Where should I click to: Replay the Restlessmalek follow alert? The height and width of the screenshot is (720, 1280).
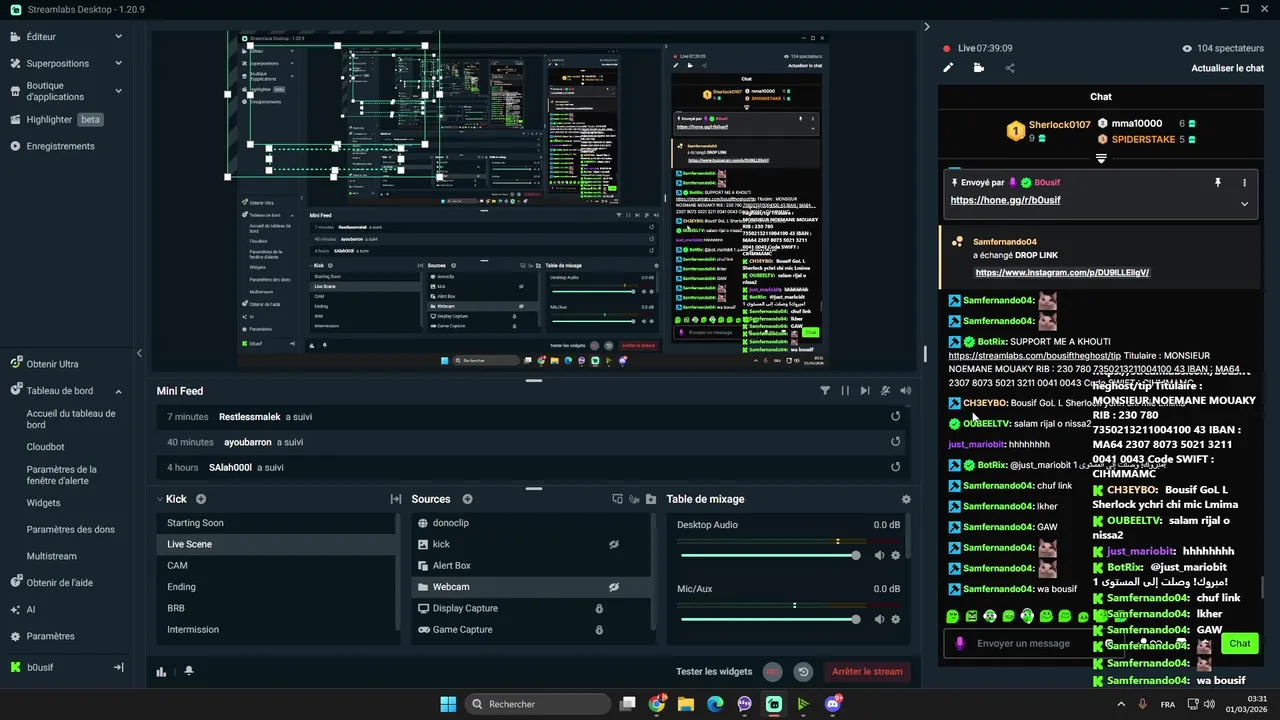pos(895,416)
